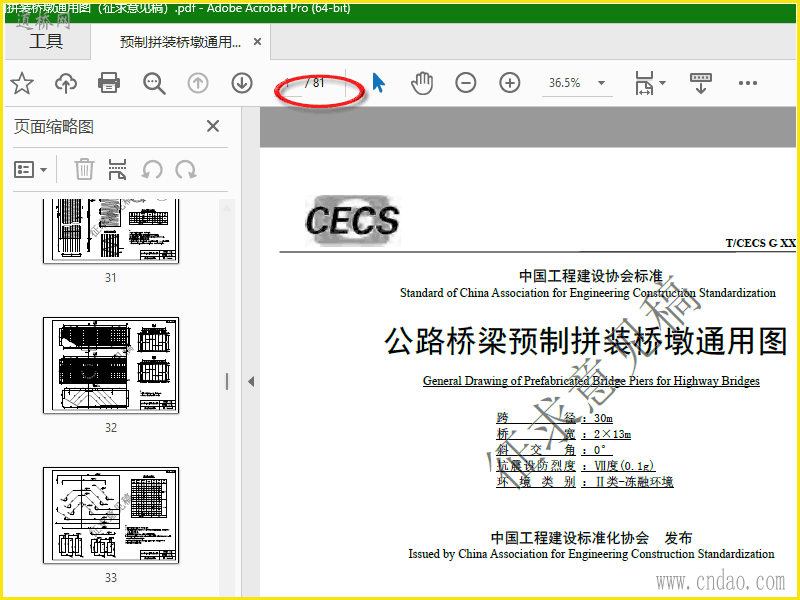Print the document with printer icon
Image resolution: width=800 pixels, height=600 pixels.
coord(109,83)
